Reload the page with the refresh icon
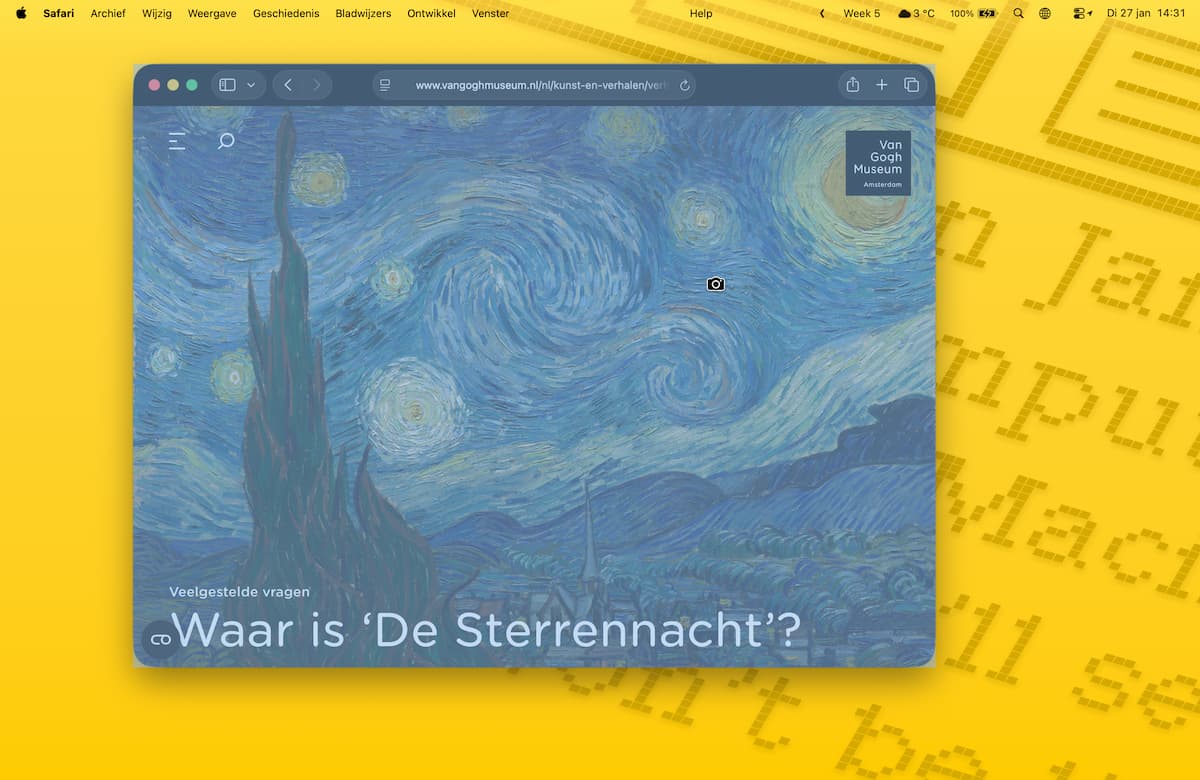Image resolution: width=1200 pixels, height=780 pixels. tap(684, 85)
